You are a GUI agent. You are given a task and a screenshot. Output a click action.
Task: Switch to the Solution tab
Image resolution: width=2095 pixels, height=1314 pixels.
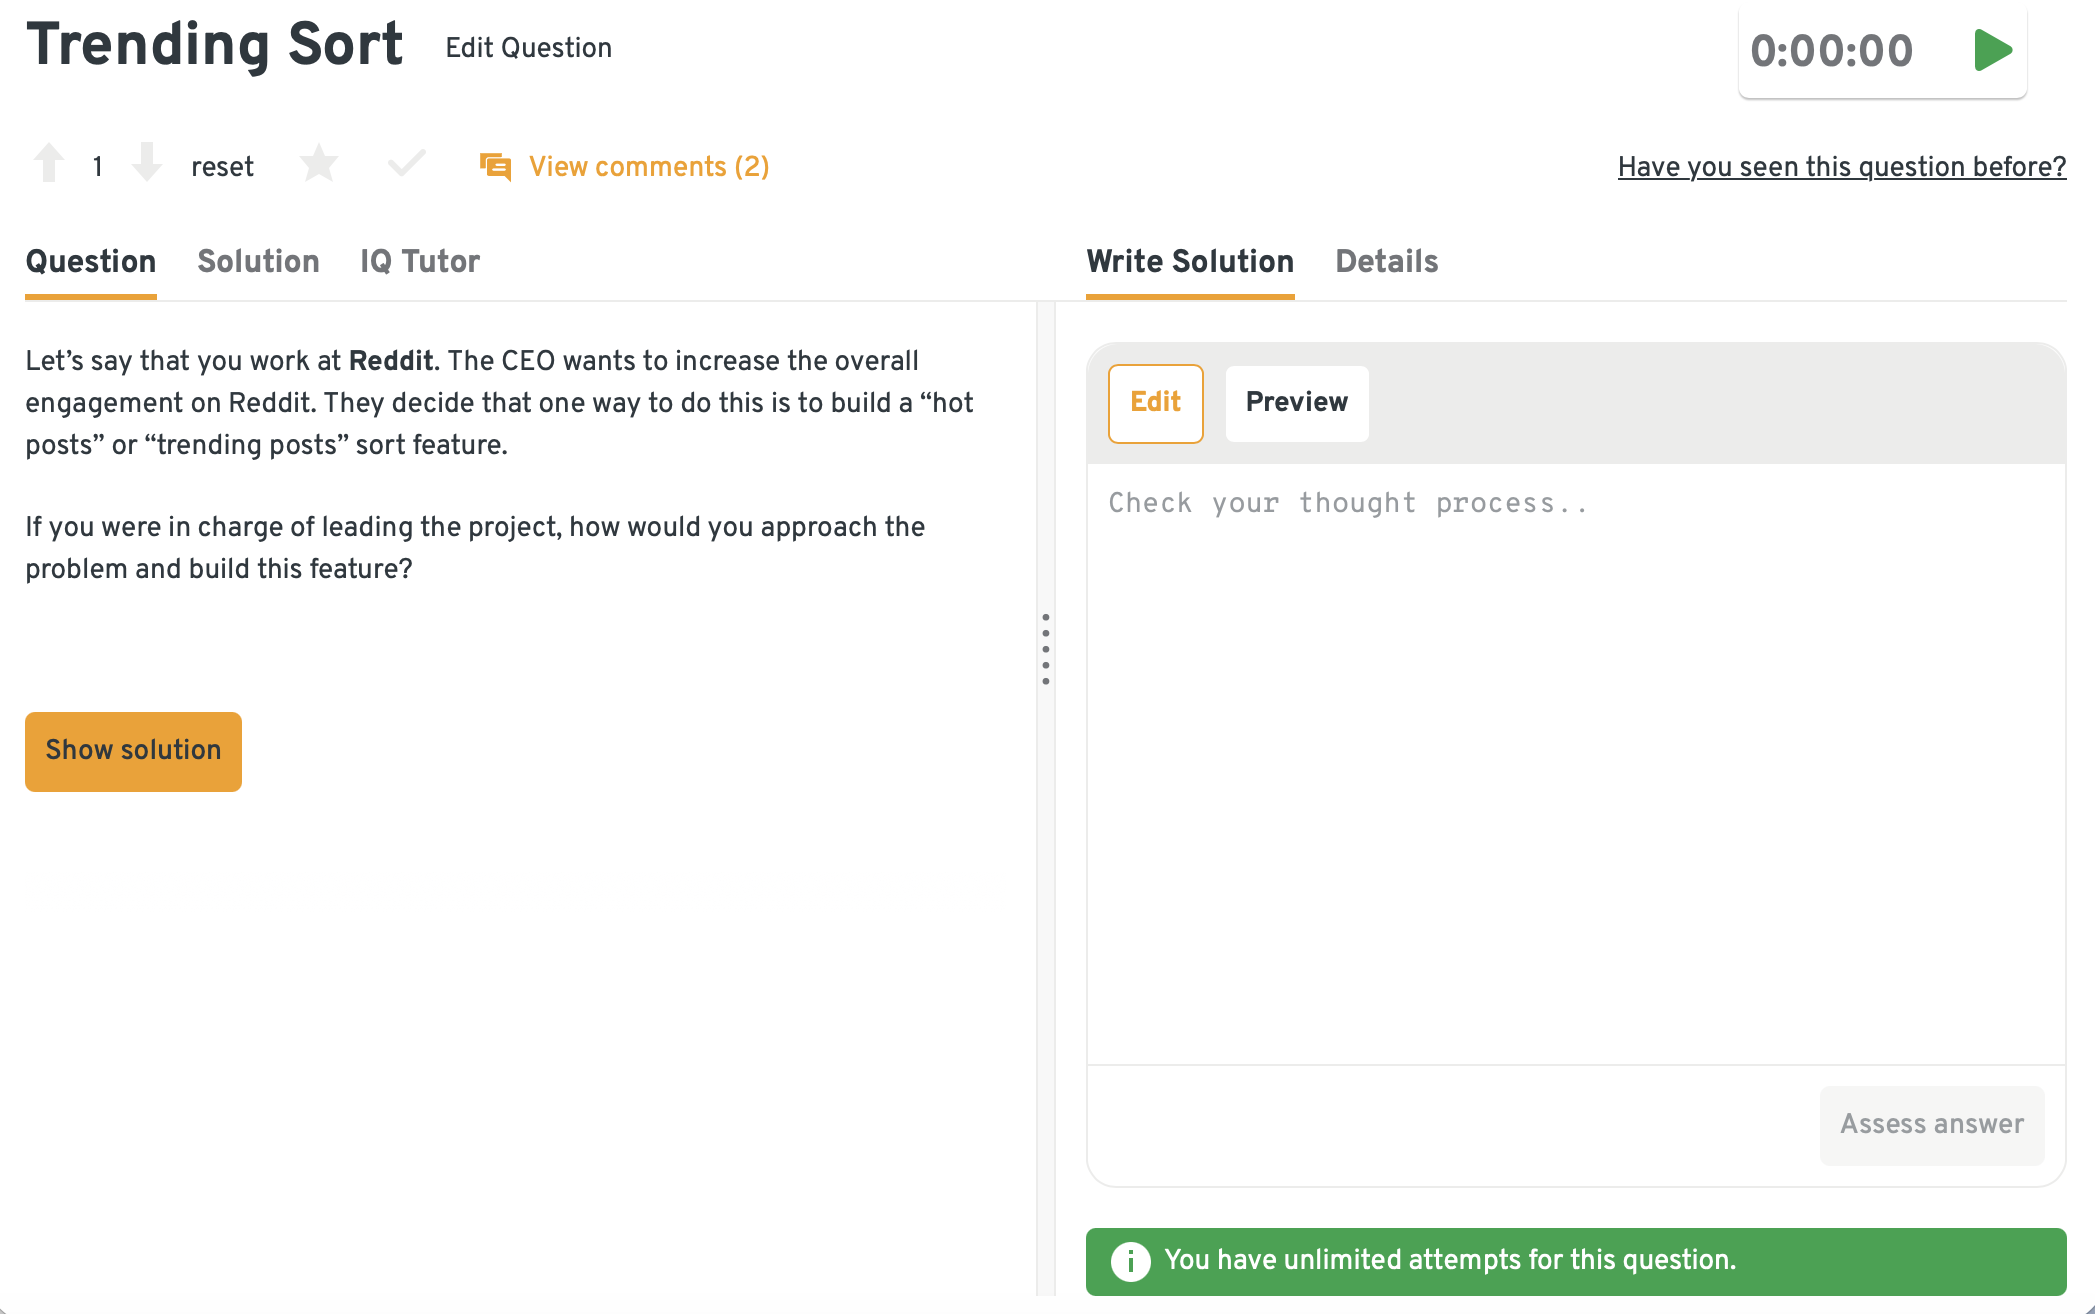point(258,261)
